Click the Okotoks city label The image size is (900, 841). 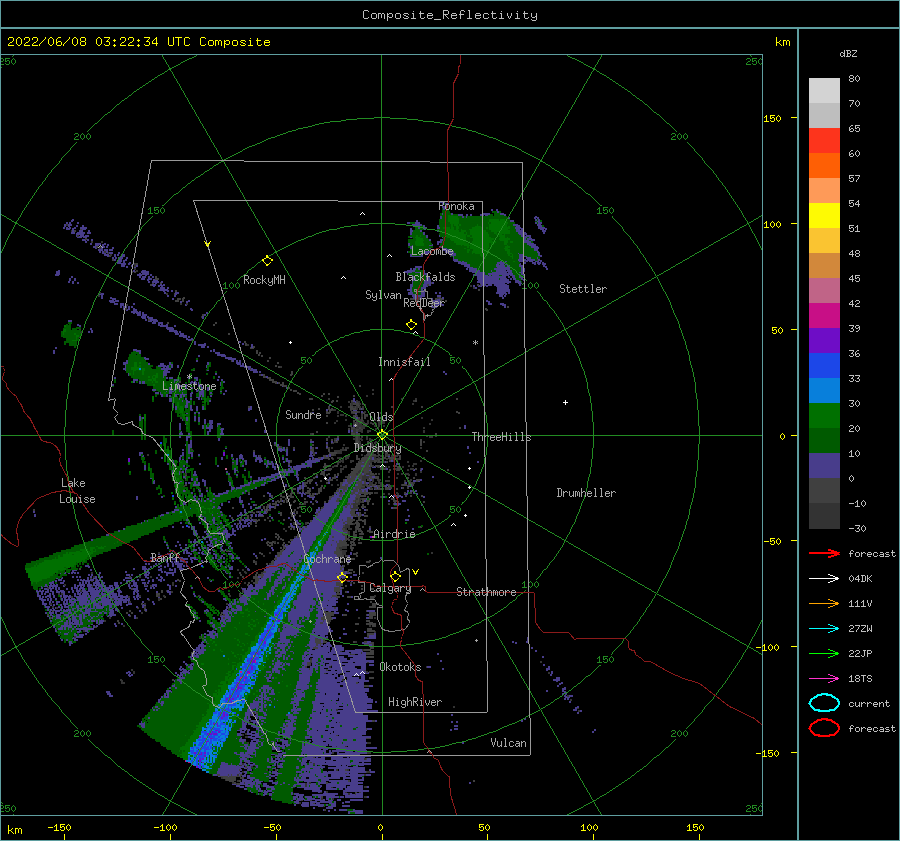point(400,667)
